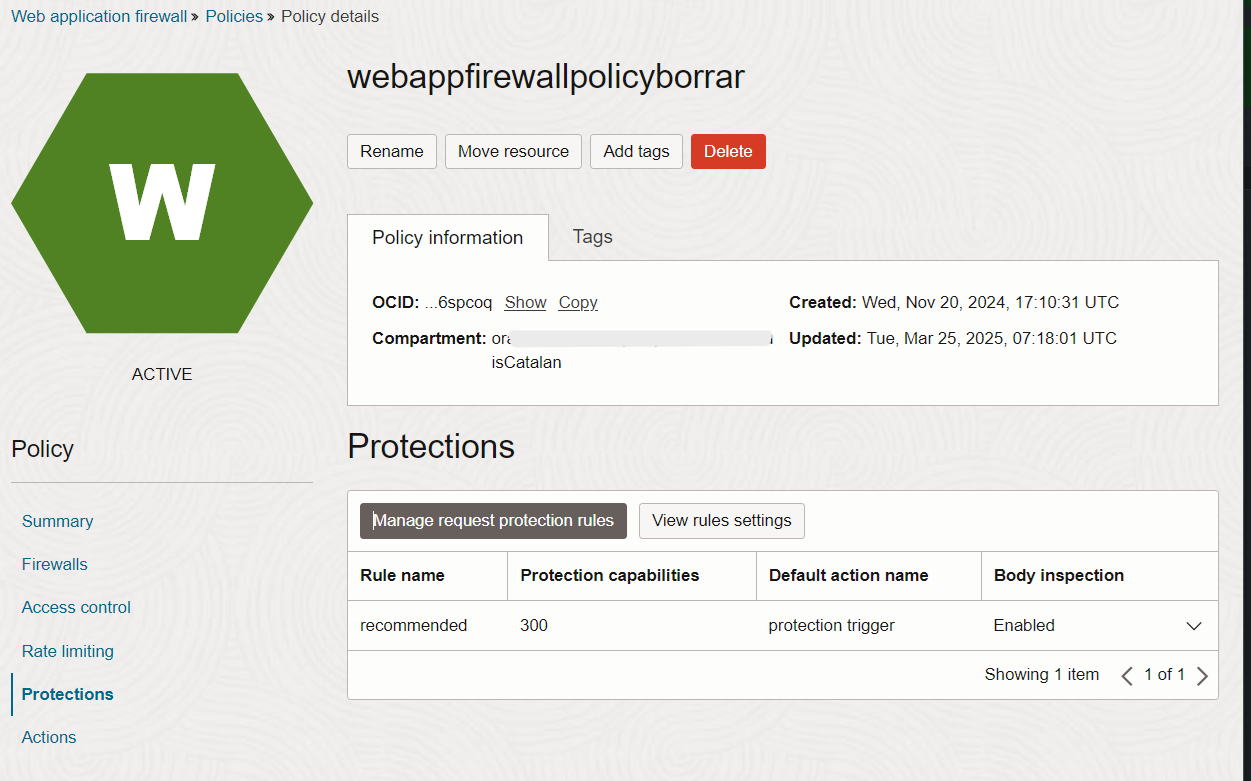This screenshot has width=1251, height=781.
Task: Open the Summary section in sidebar
Action: (x=57, y=521)
